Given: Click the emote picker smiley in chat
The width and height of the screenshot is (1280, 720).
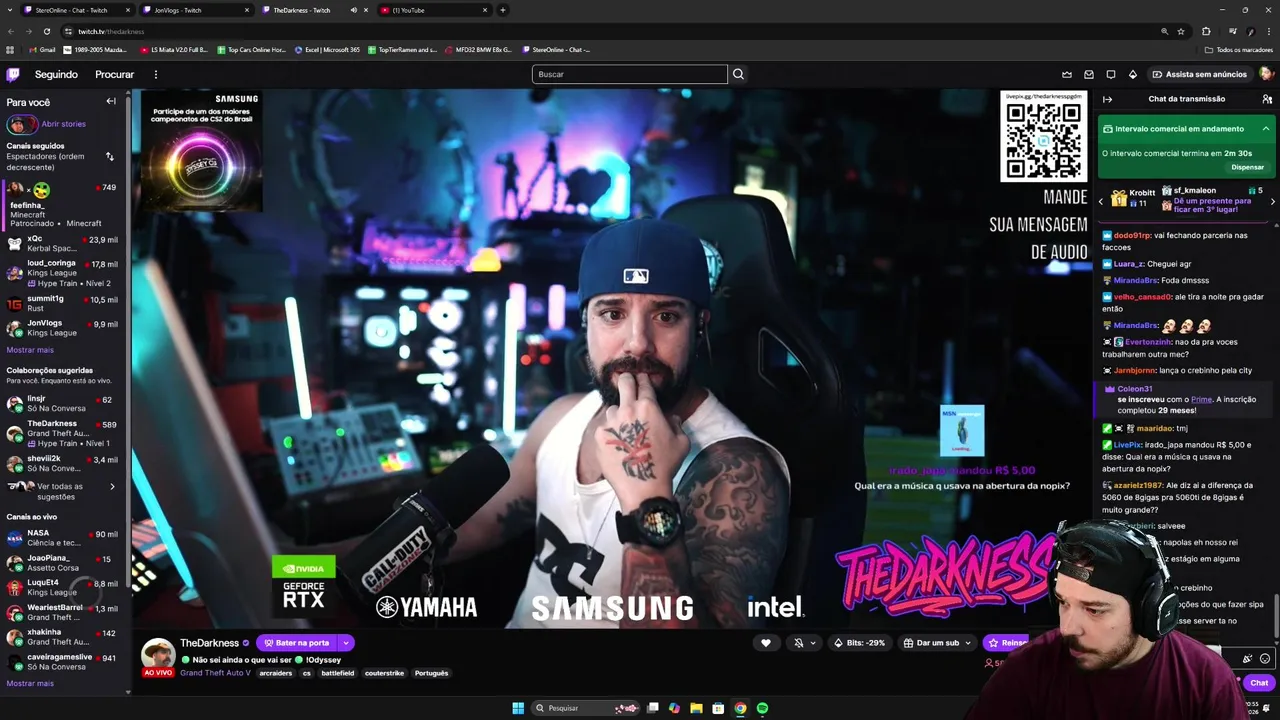Looking at the screenshot, I should 1265,659.
